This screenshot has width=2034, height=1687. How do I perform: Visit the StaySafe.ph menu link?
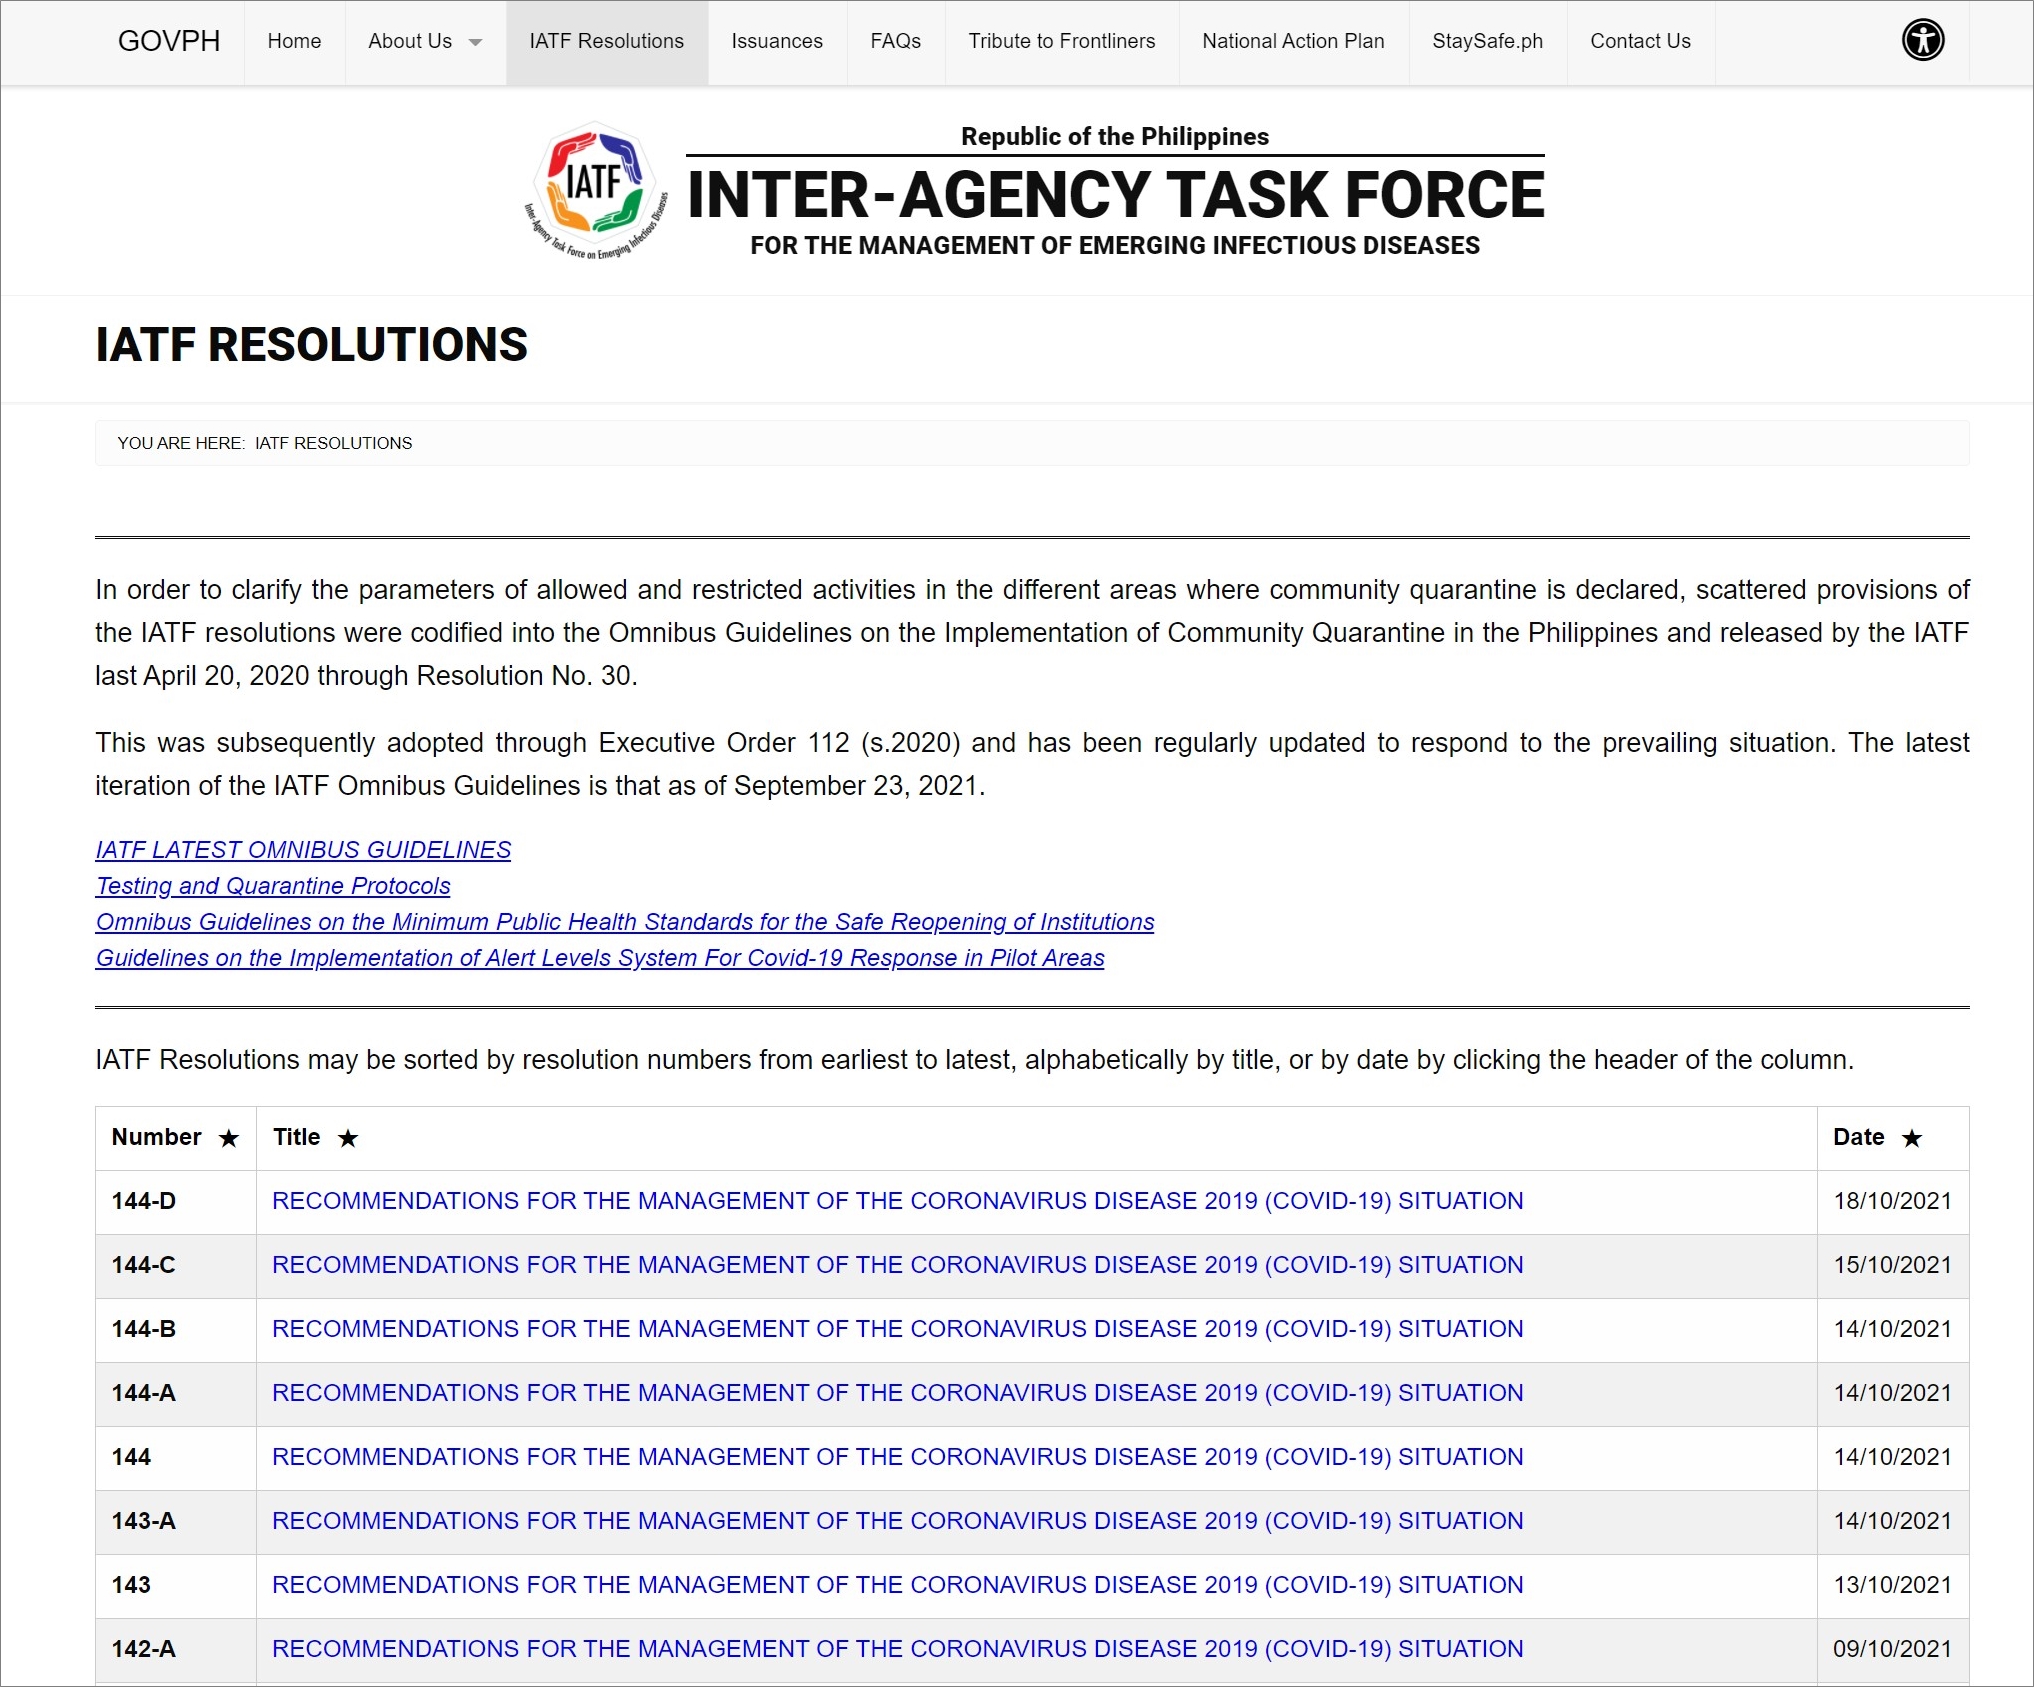click(1487, 41)
